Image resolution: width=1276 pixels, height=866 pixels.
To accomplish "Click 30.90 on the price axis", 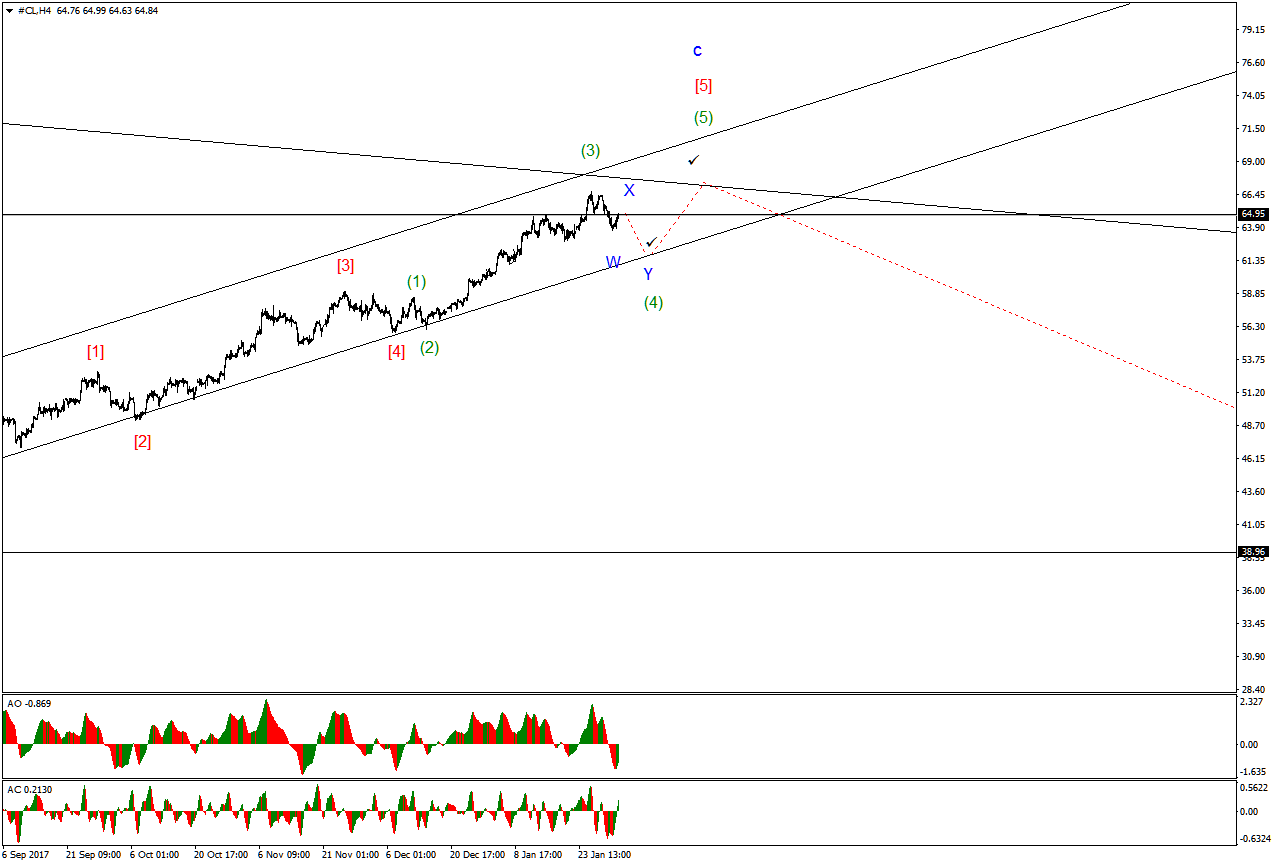I will click(x=1254, y=657).
